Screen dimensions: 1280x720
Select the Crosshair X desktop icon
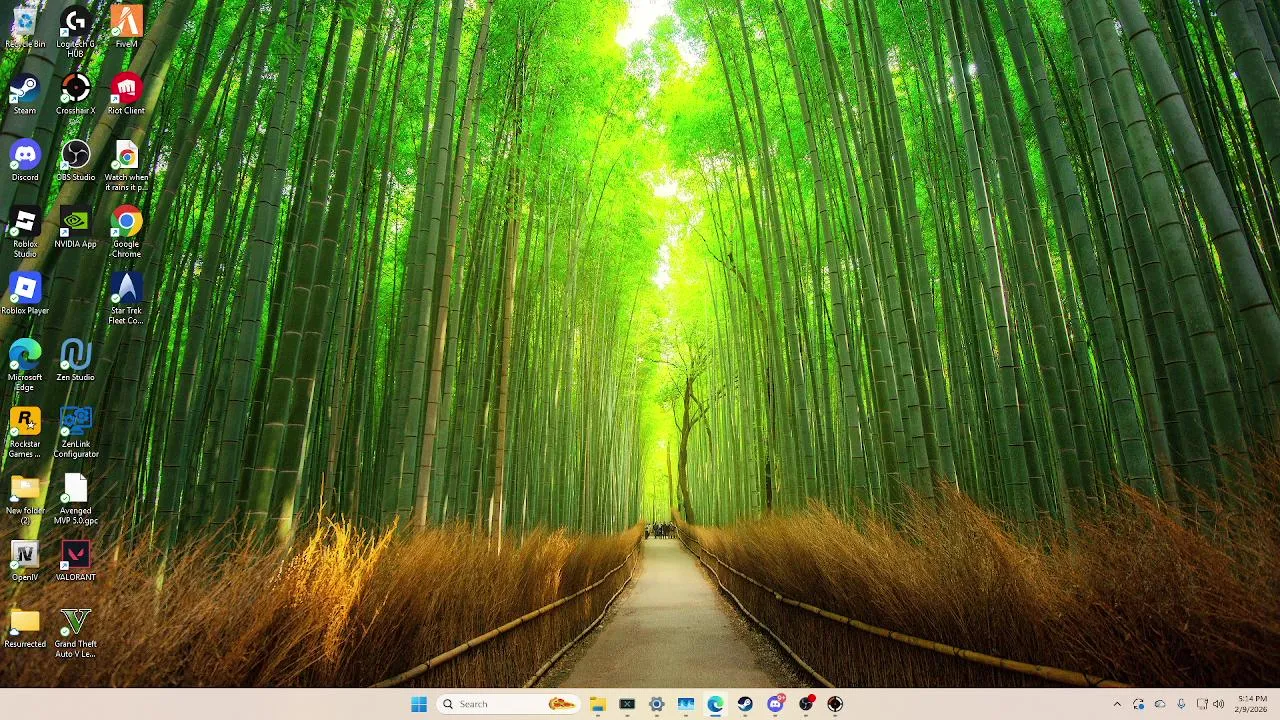[75, 95]
